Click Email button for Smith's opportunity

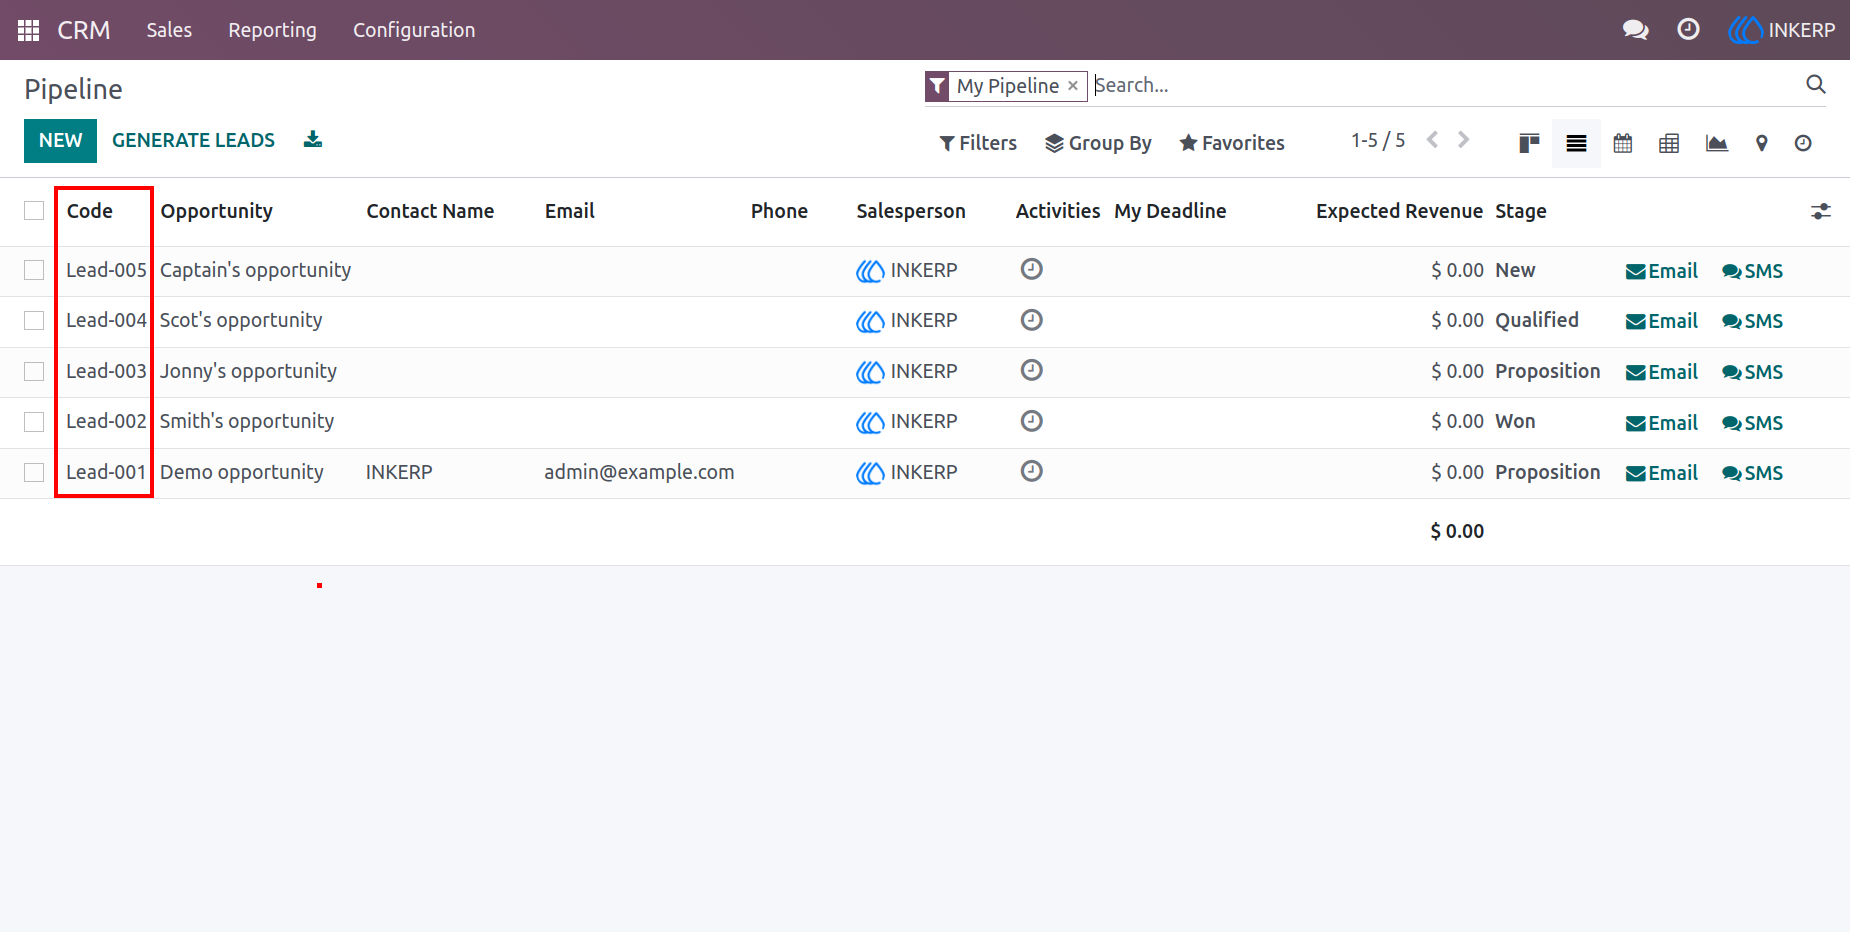point(1662,423)
